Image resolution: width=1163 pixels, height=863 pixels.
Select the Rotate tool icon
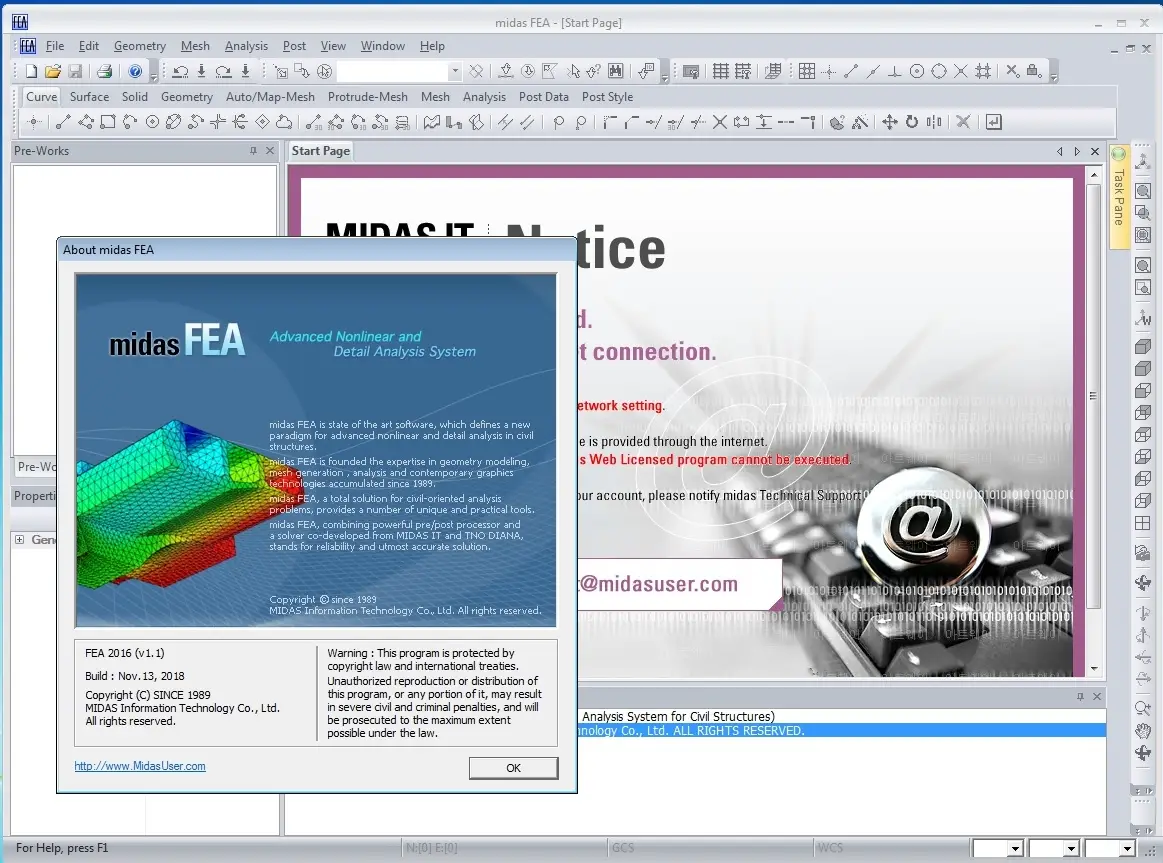click(x=912, y=122)
